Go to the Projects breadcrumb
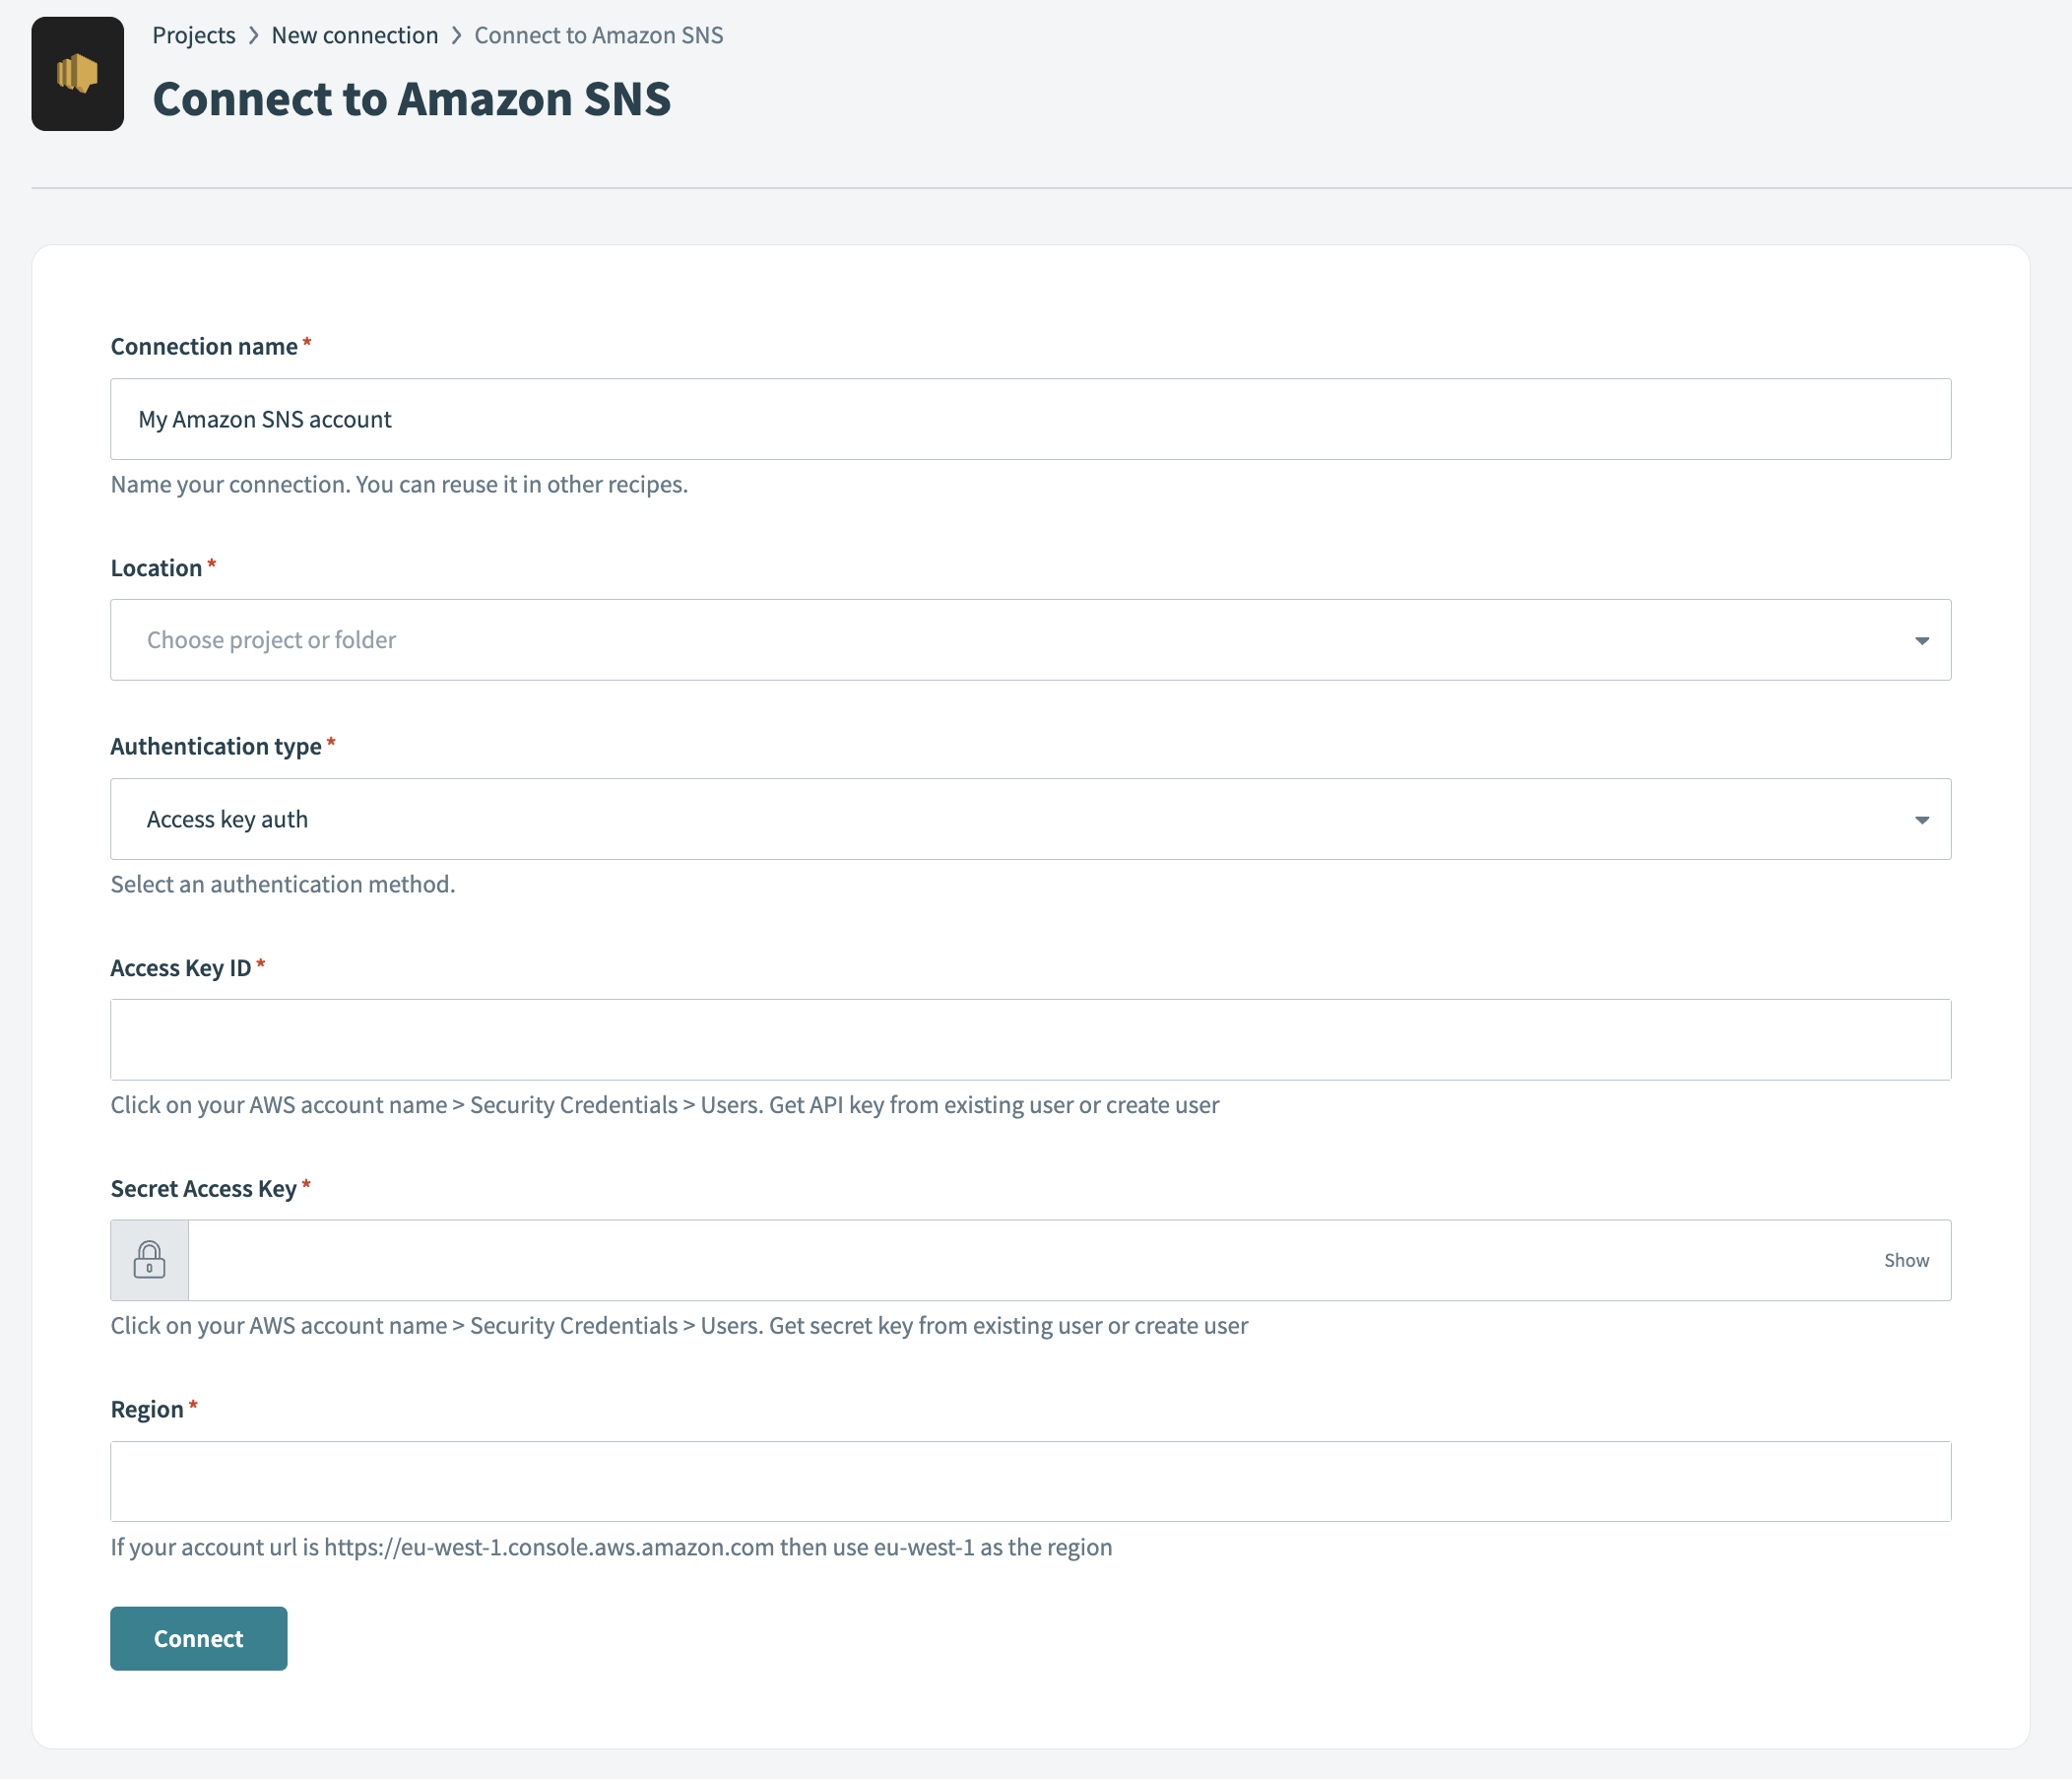The width and height of the screenshot is (2072, 1779). (x=193, y=35)
